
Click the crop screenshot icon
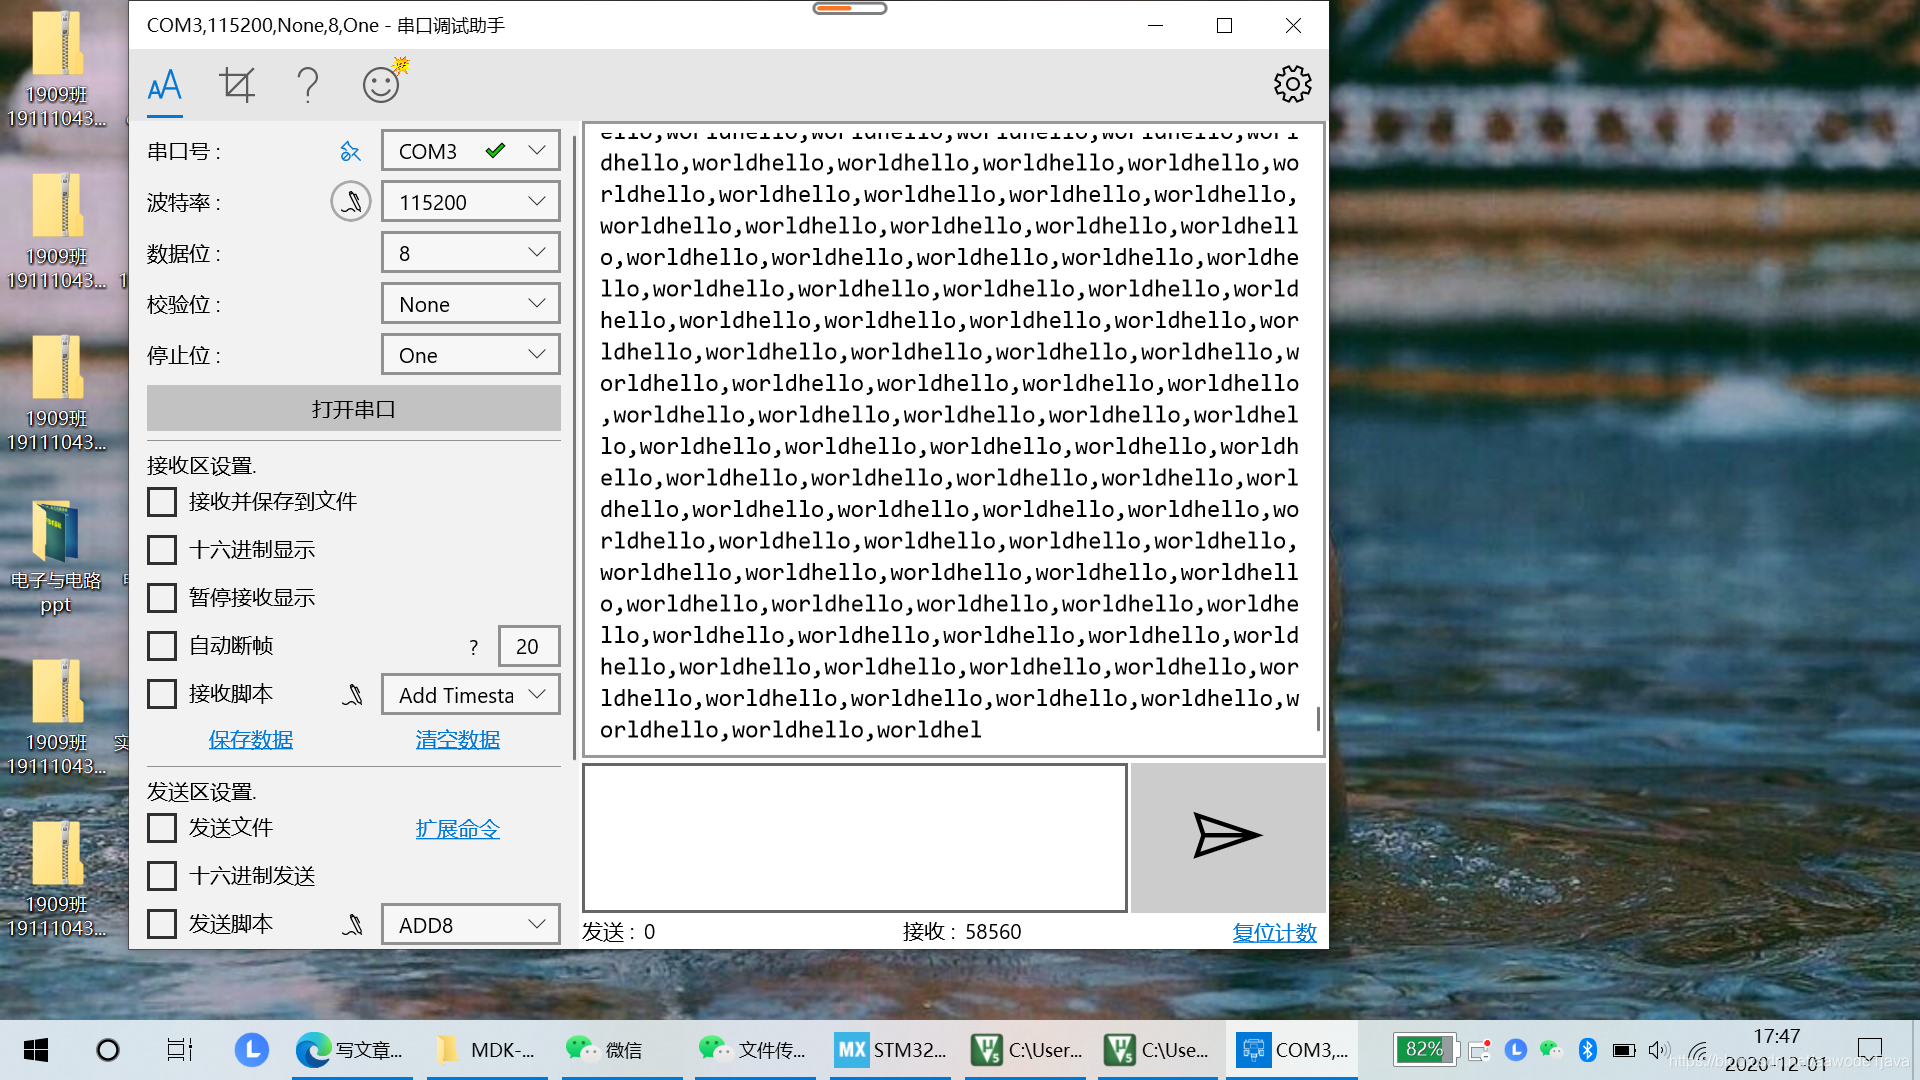pyautogui.click(x=237, y=85)
